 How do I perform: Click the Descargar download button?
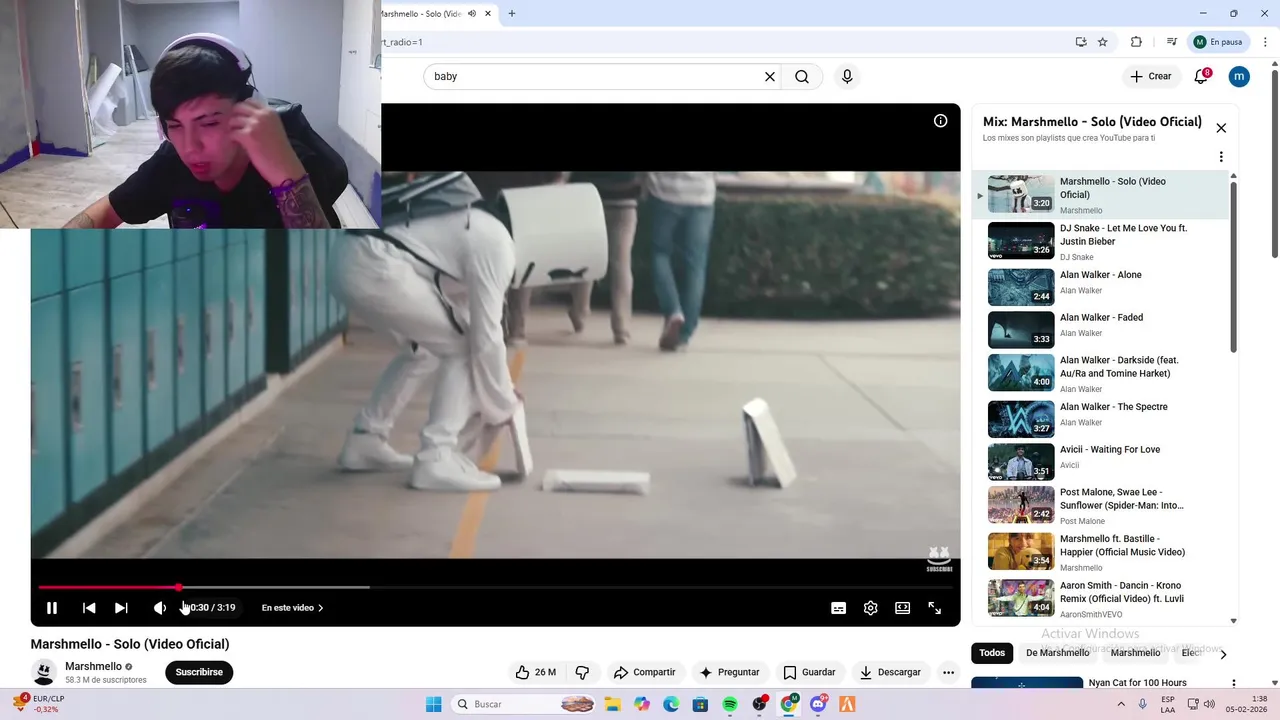click(890, 672)
